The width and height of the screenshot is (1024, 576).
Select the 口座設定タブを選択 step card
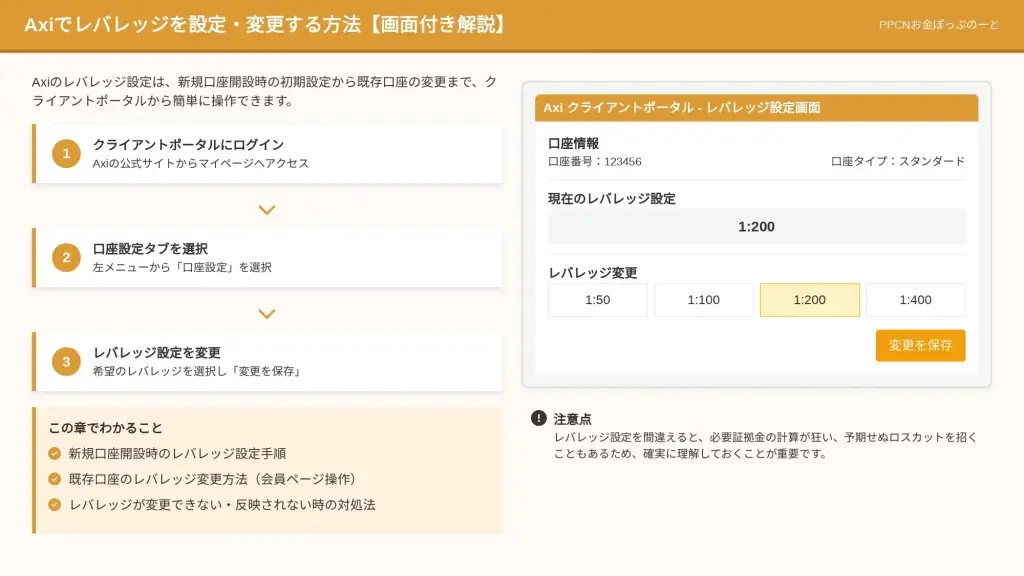(x=268, y=258)
